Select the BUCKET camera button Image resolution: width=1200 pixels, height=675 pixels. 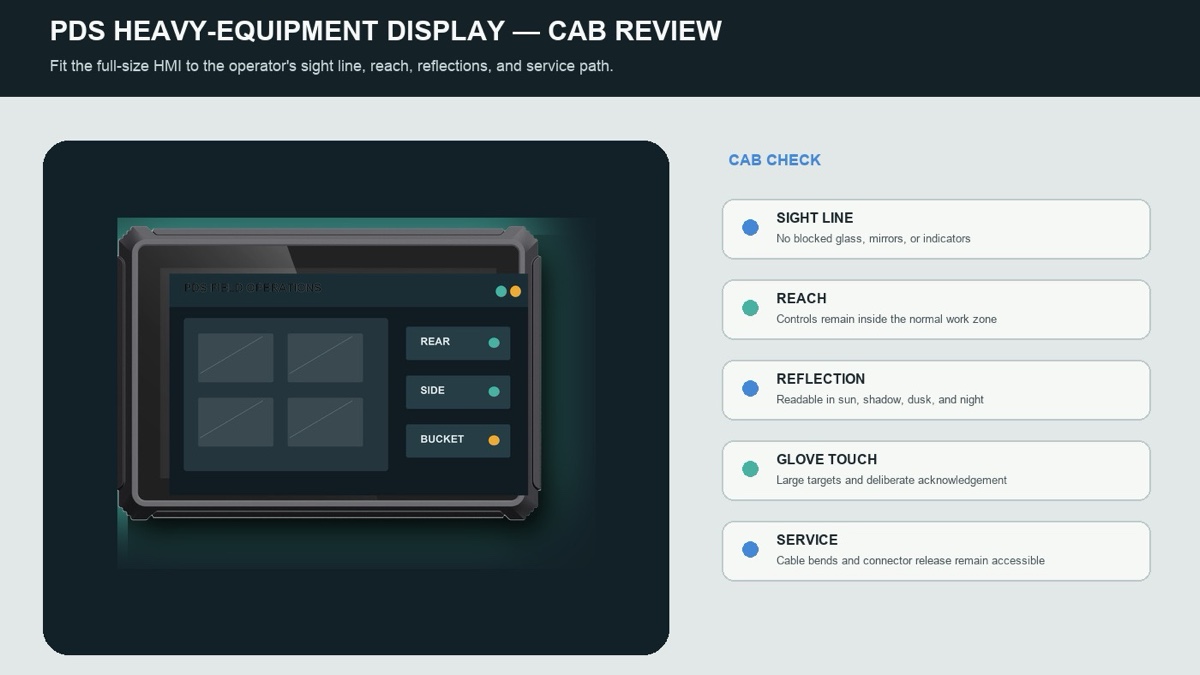(x=458, y=441)
